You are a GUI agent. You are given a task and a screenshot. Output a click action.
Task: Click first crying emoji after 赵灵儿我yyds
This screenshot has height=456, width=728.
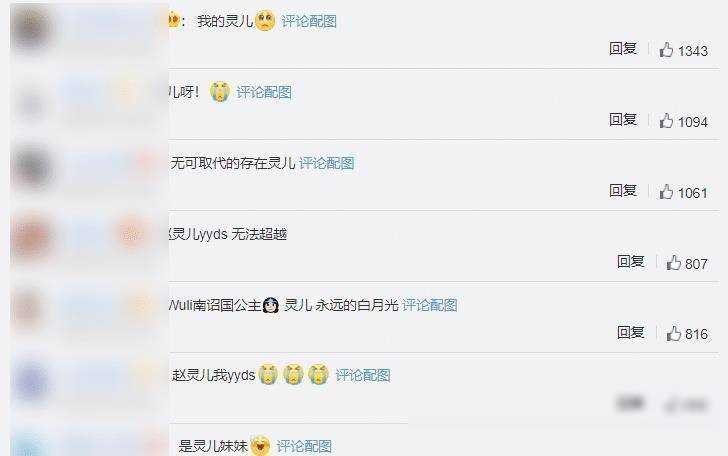click(x=268, y=374)
